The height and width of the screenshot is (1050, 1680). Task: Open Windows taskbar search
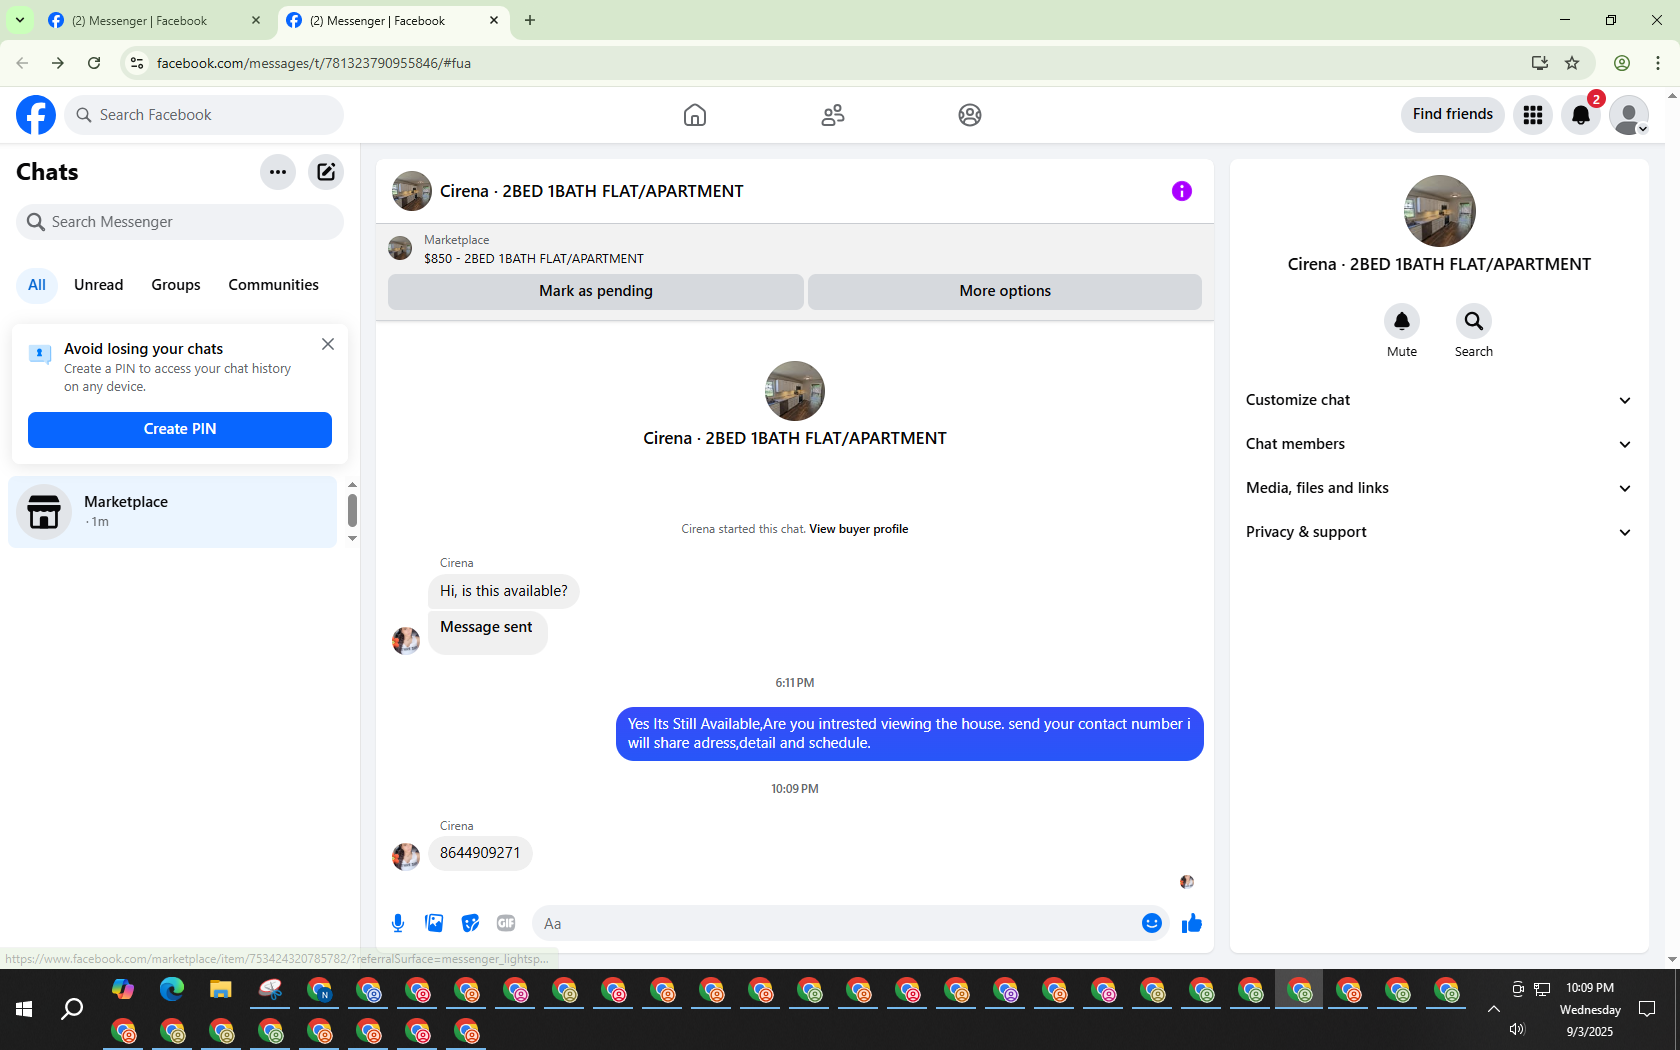point(72,1009)
